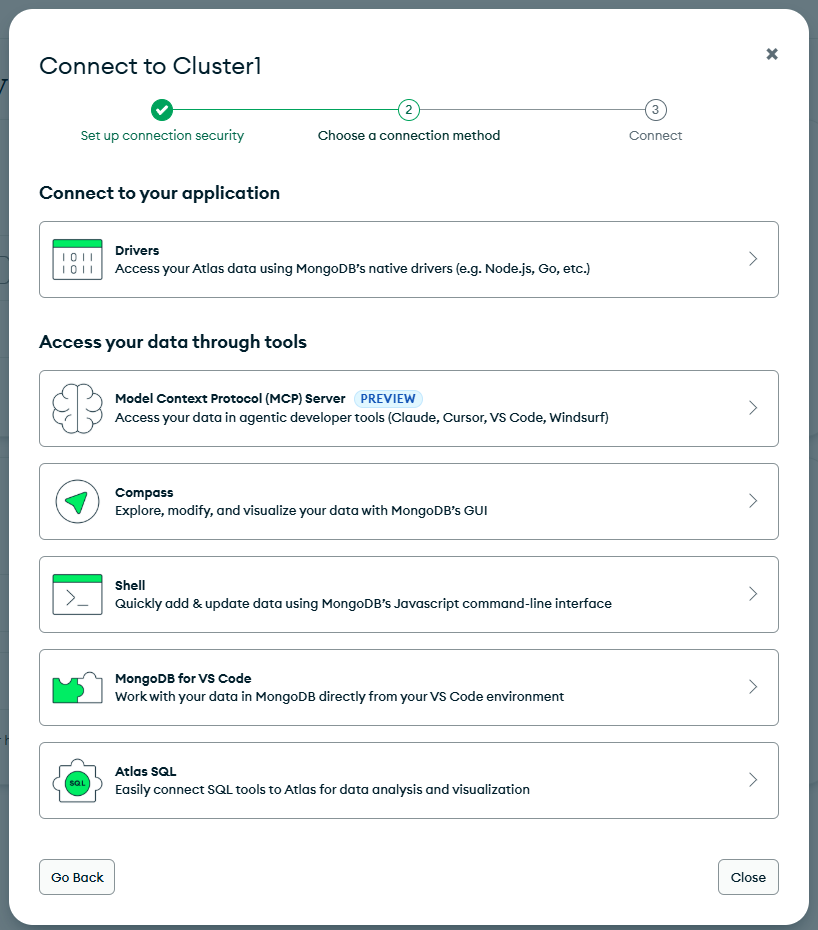The height and width of the screenshot is (930, 818).
Task: Click the PREVIEW badge on MCP Server
Action: coord(388,398)
